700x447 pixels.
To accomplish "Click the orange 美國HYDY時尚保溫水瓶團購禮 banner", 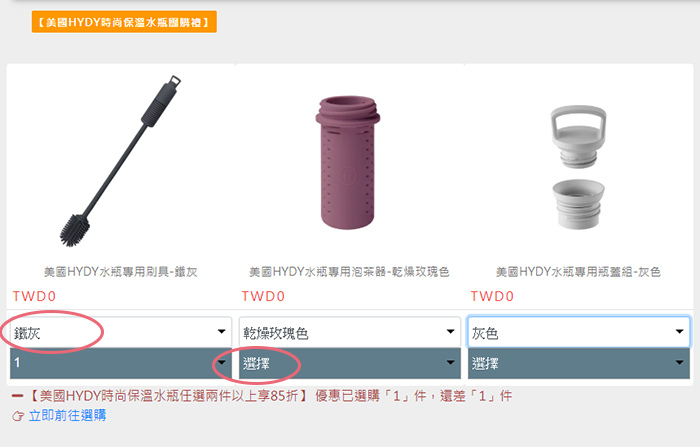I will [x=124, y=22].
